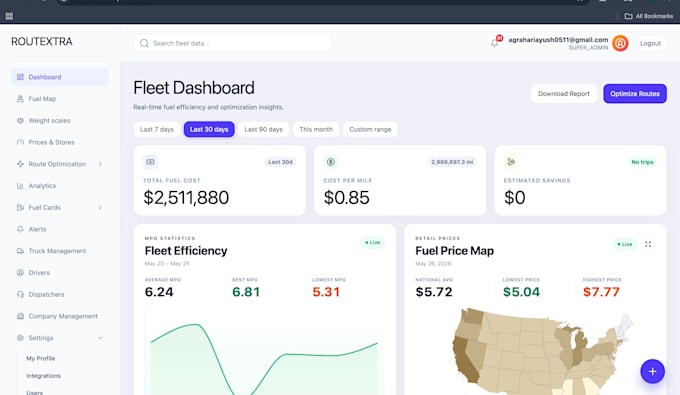This screenshot has height=395, width=680.
Task: Click the Dispatchers headset icon
Action: click(x=20, y=294)
